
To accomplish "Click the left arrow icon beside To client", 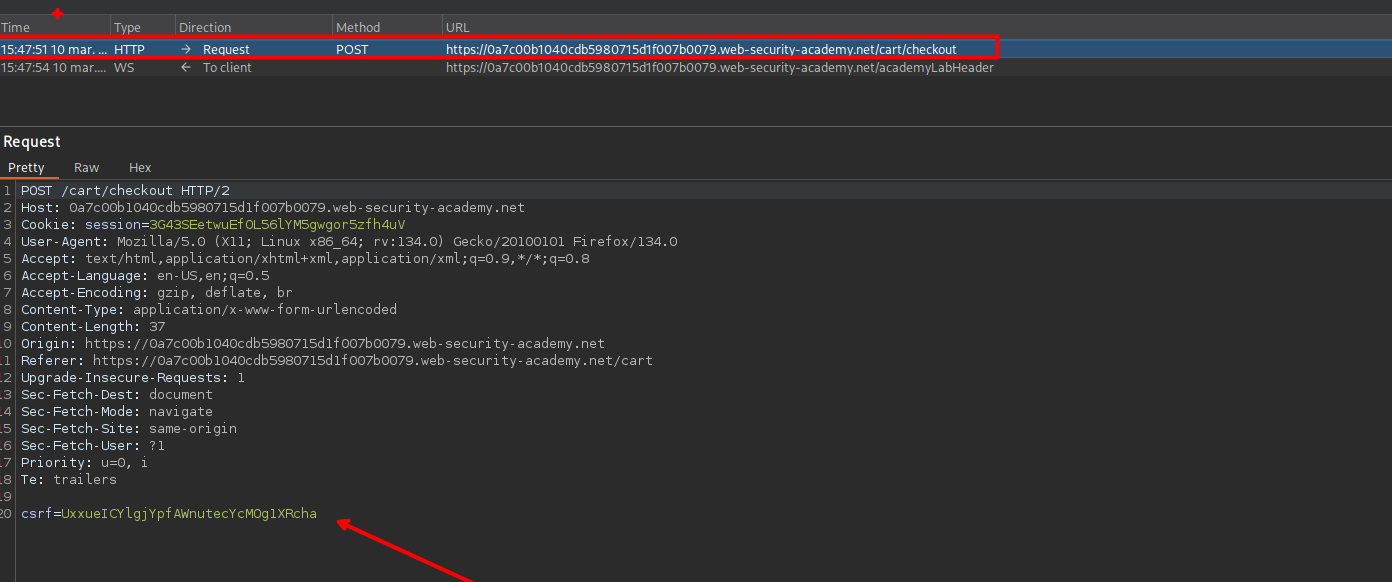I will coord(186,68).
